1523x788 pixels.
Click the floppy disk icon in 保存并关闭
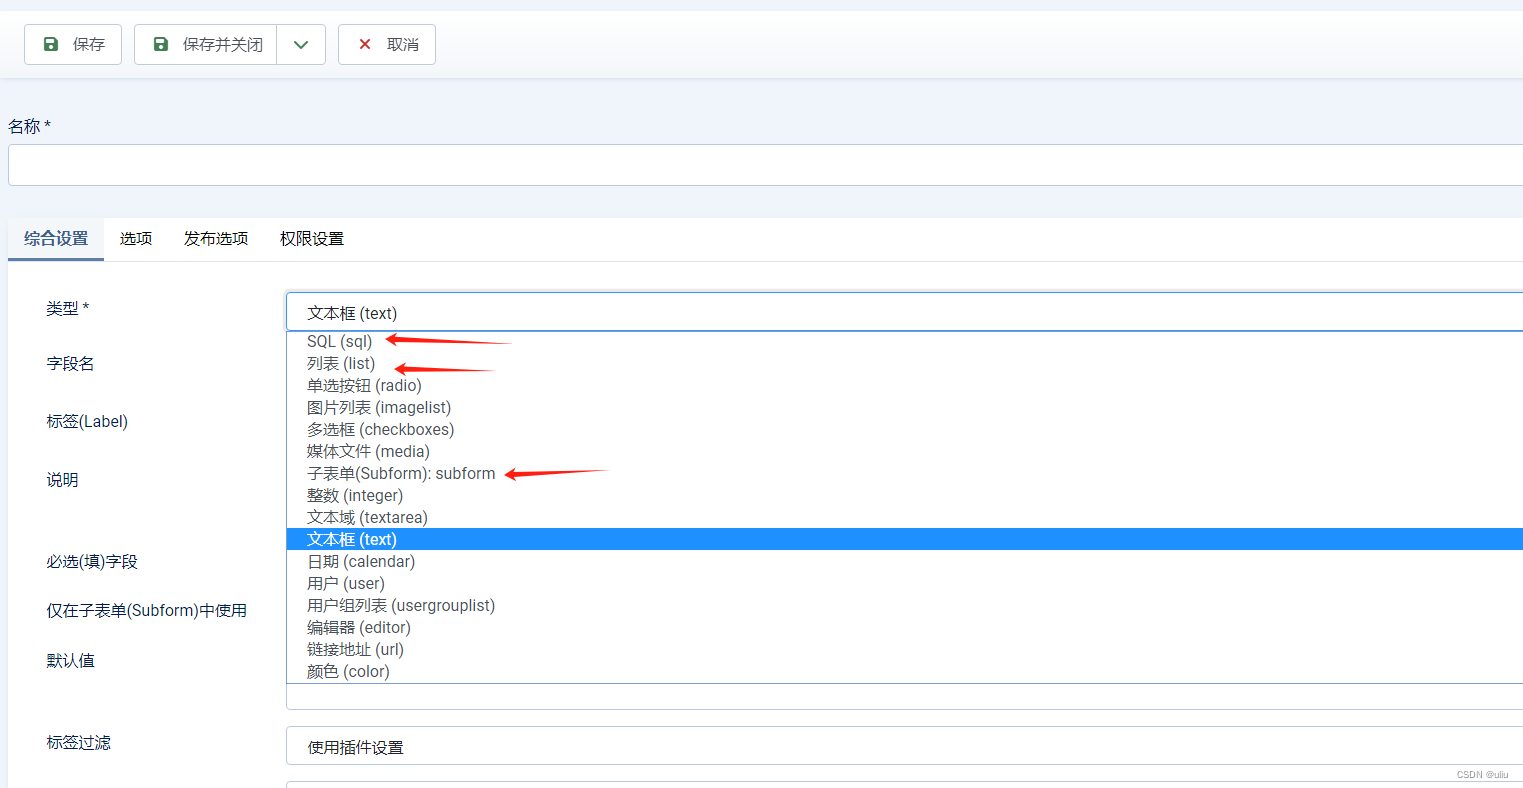(x=161, y=45)
